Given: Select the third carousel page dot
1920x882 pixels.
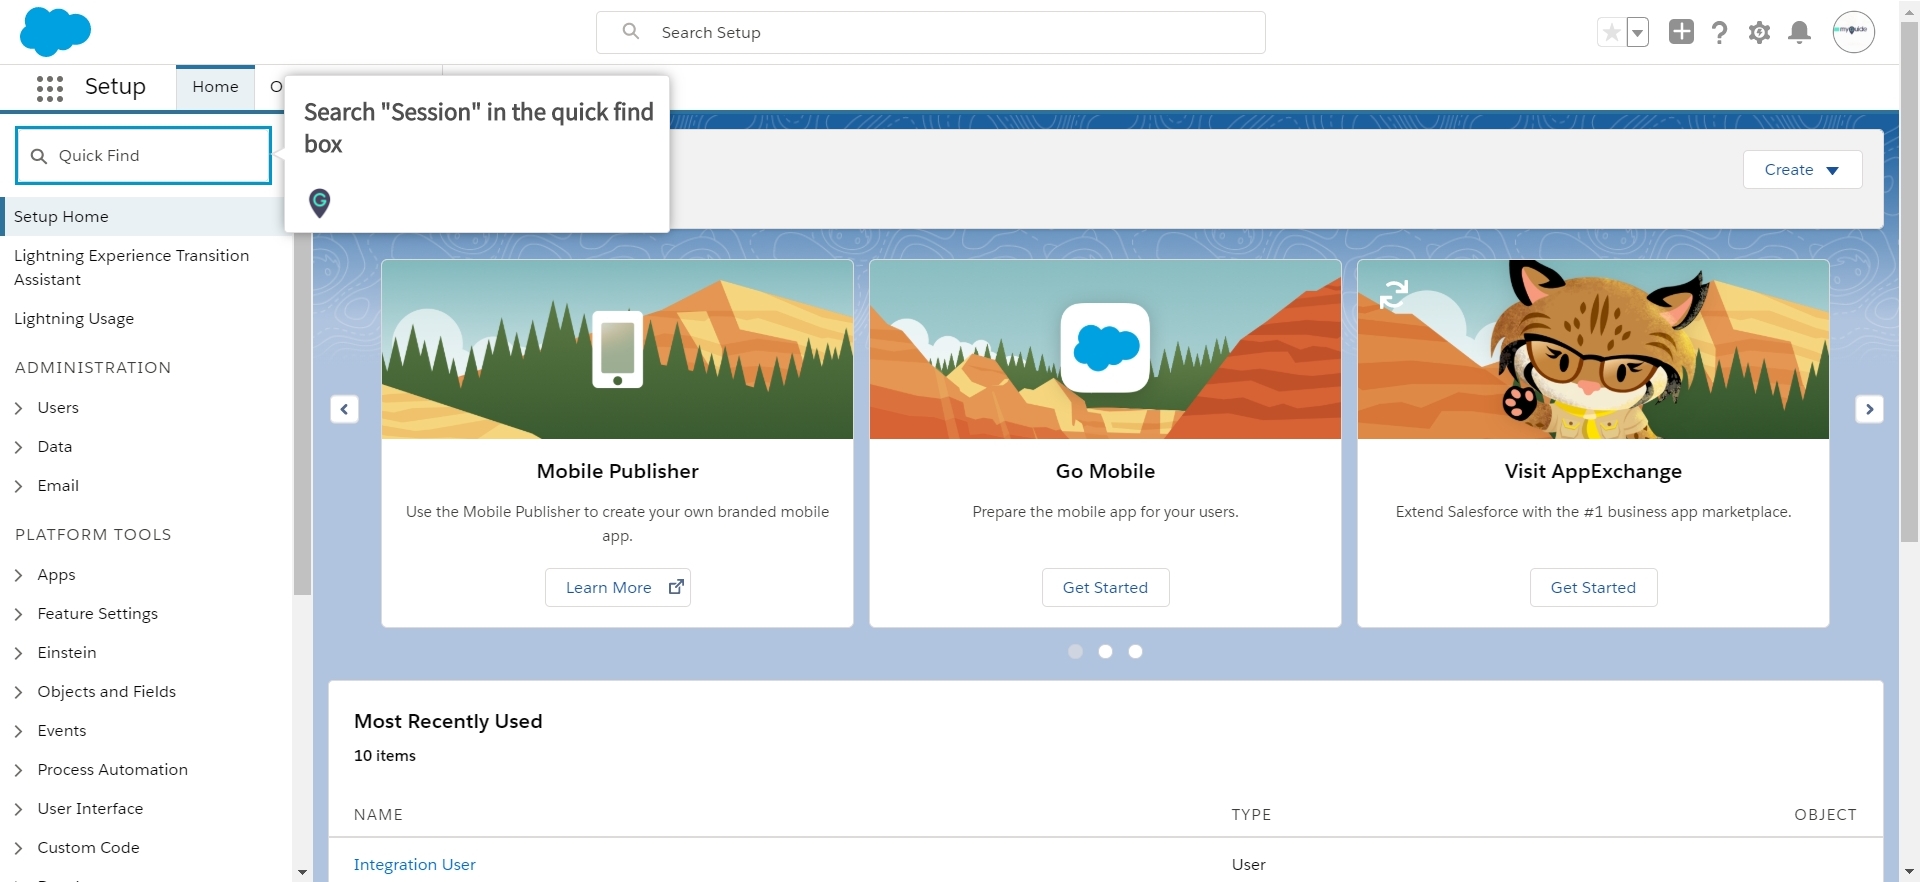Looking at the screenshot, I should pos(1135,652).
